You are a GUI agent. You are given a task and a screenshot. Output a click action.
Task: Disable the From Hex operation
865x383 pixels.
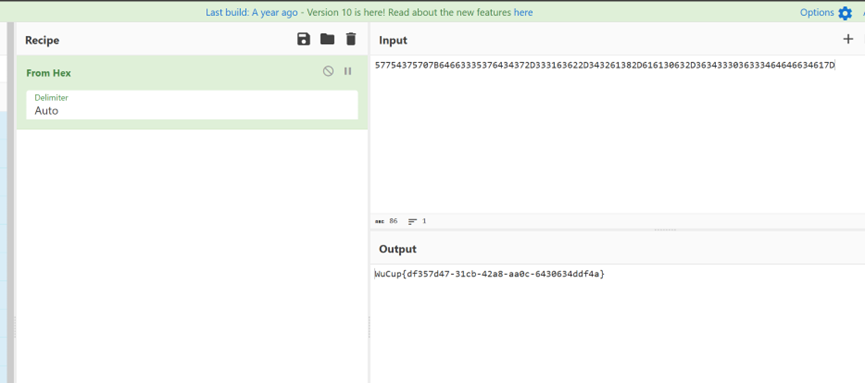328,71
